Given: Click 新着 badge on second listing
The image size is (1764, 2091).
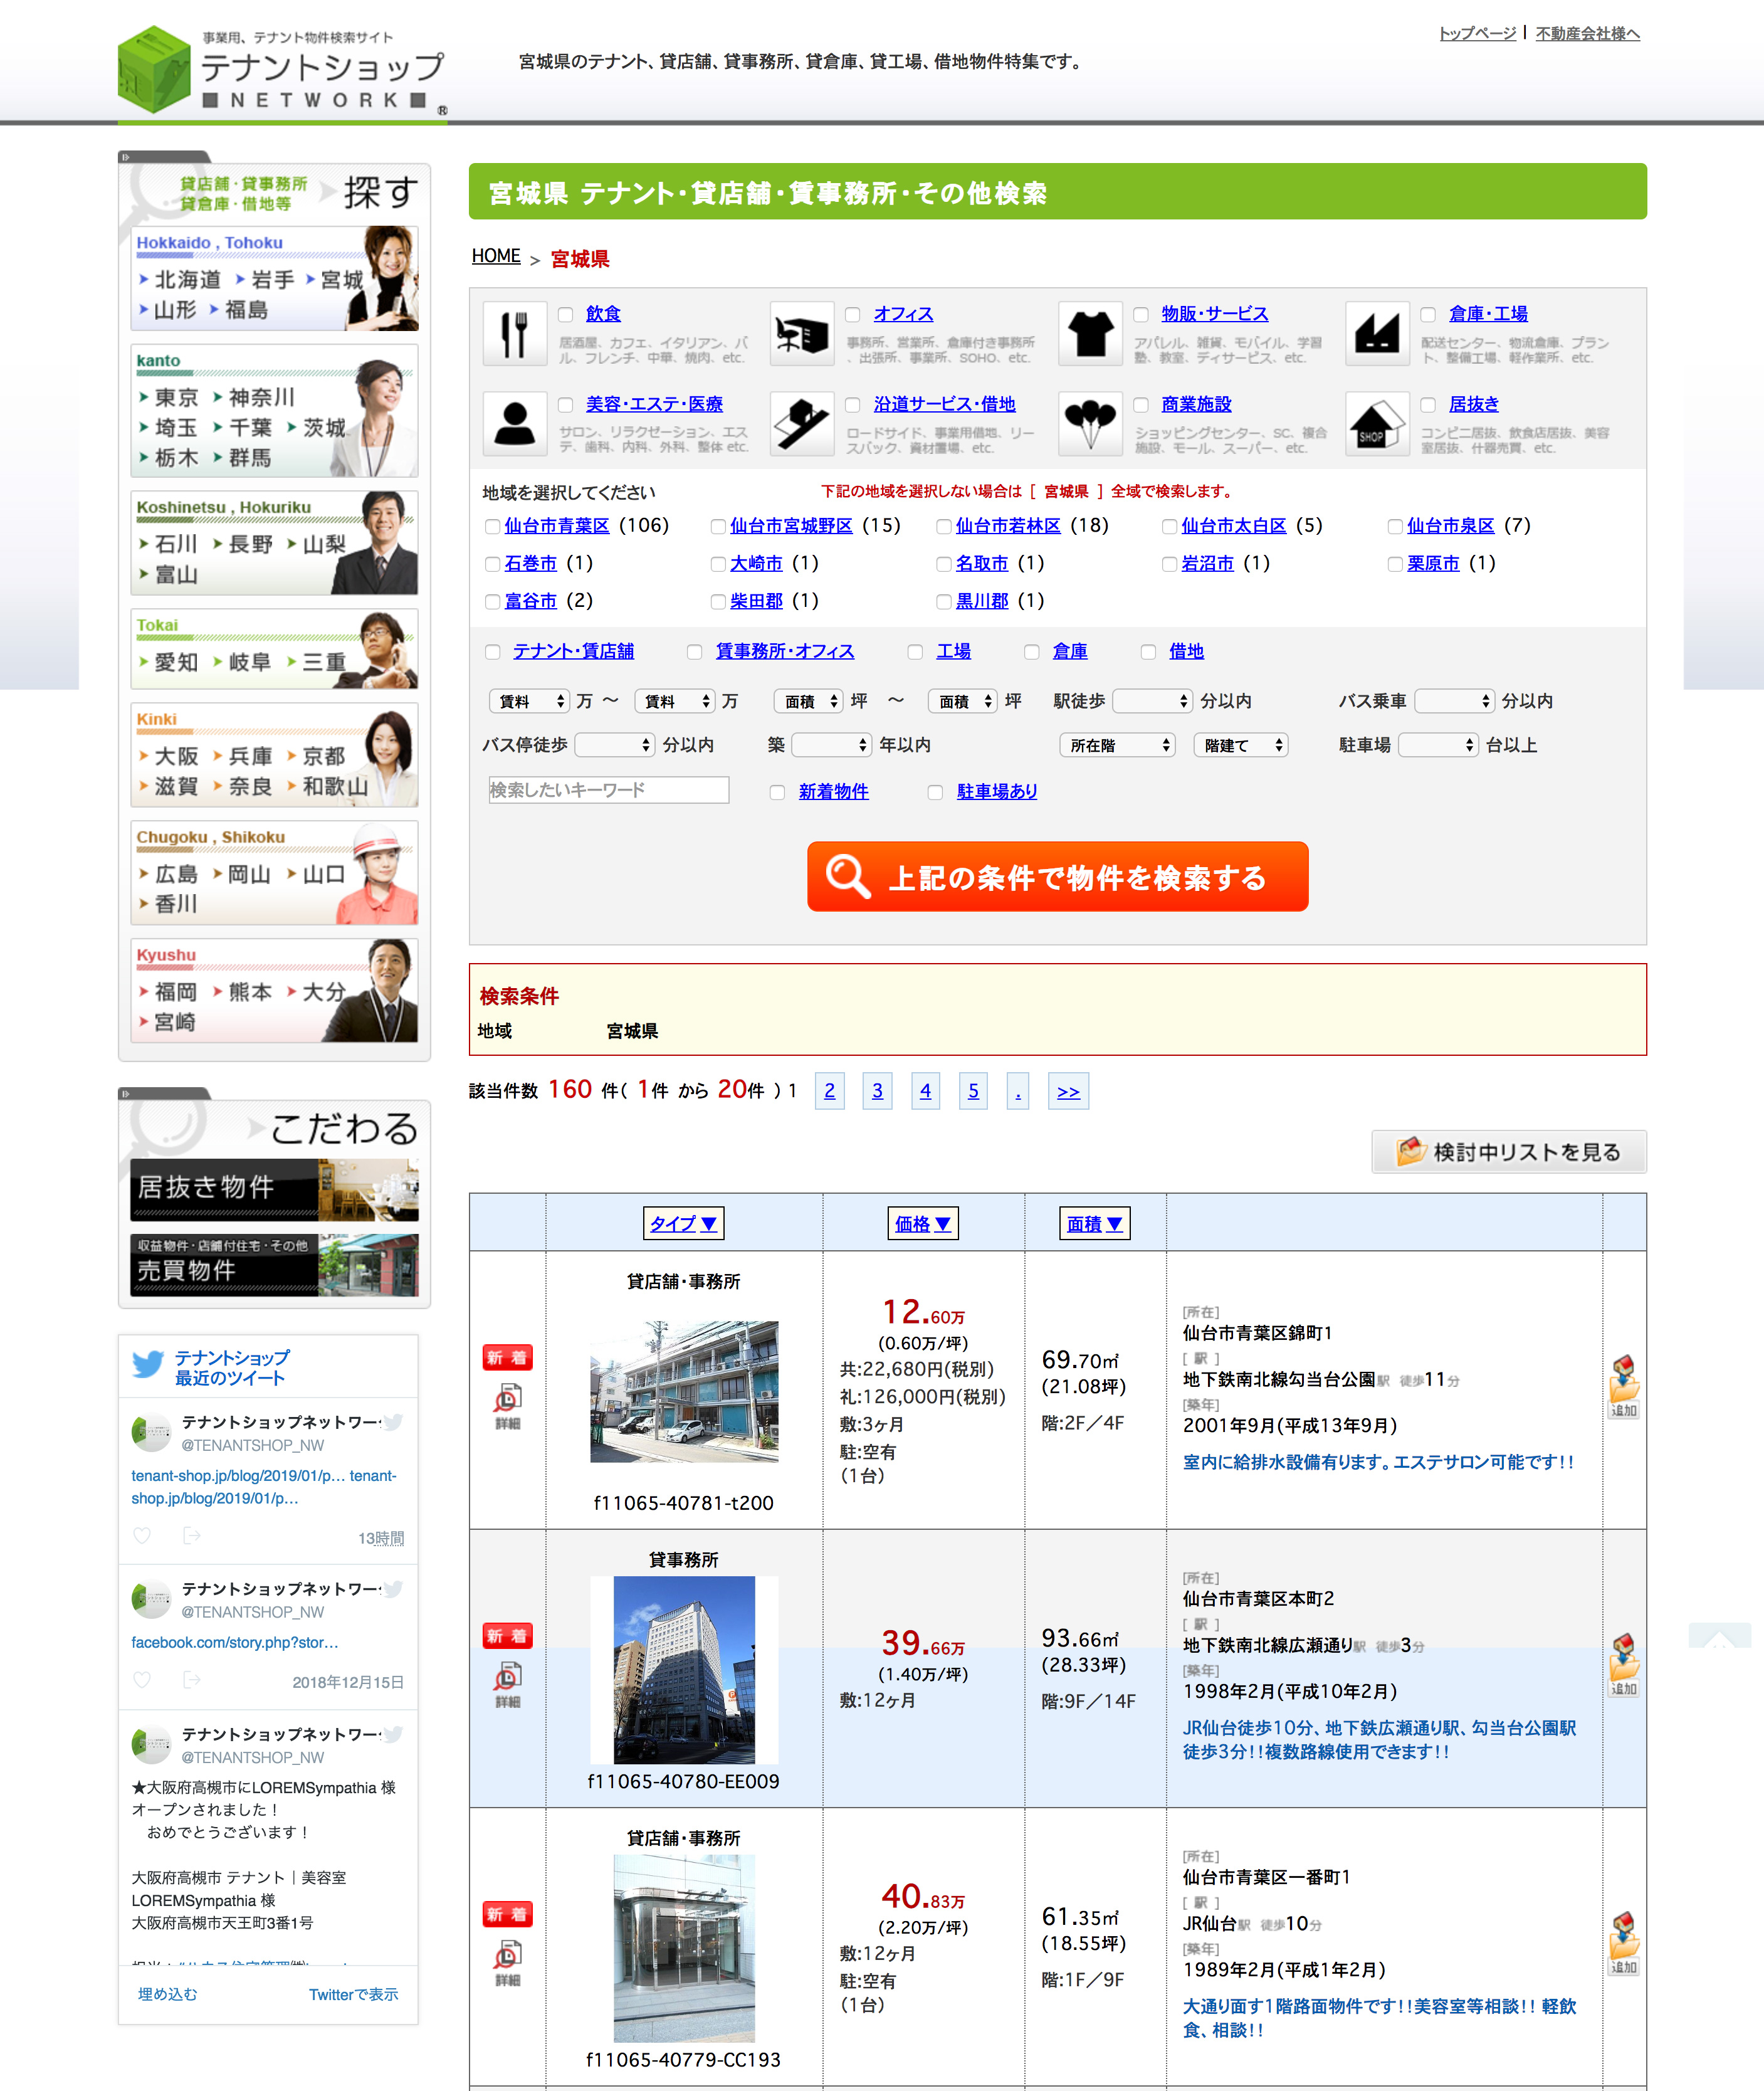Looking at the screenshot, I should [508, 1636].
